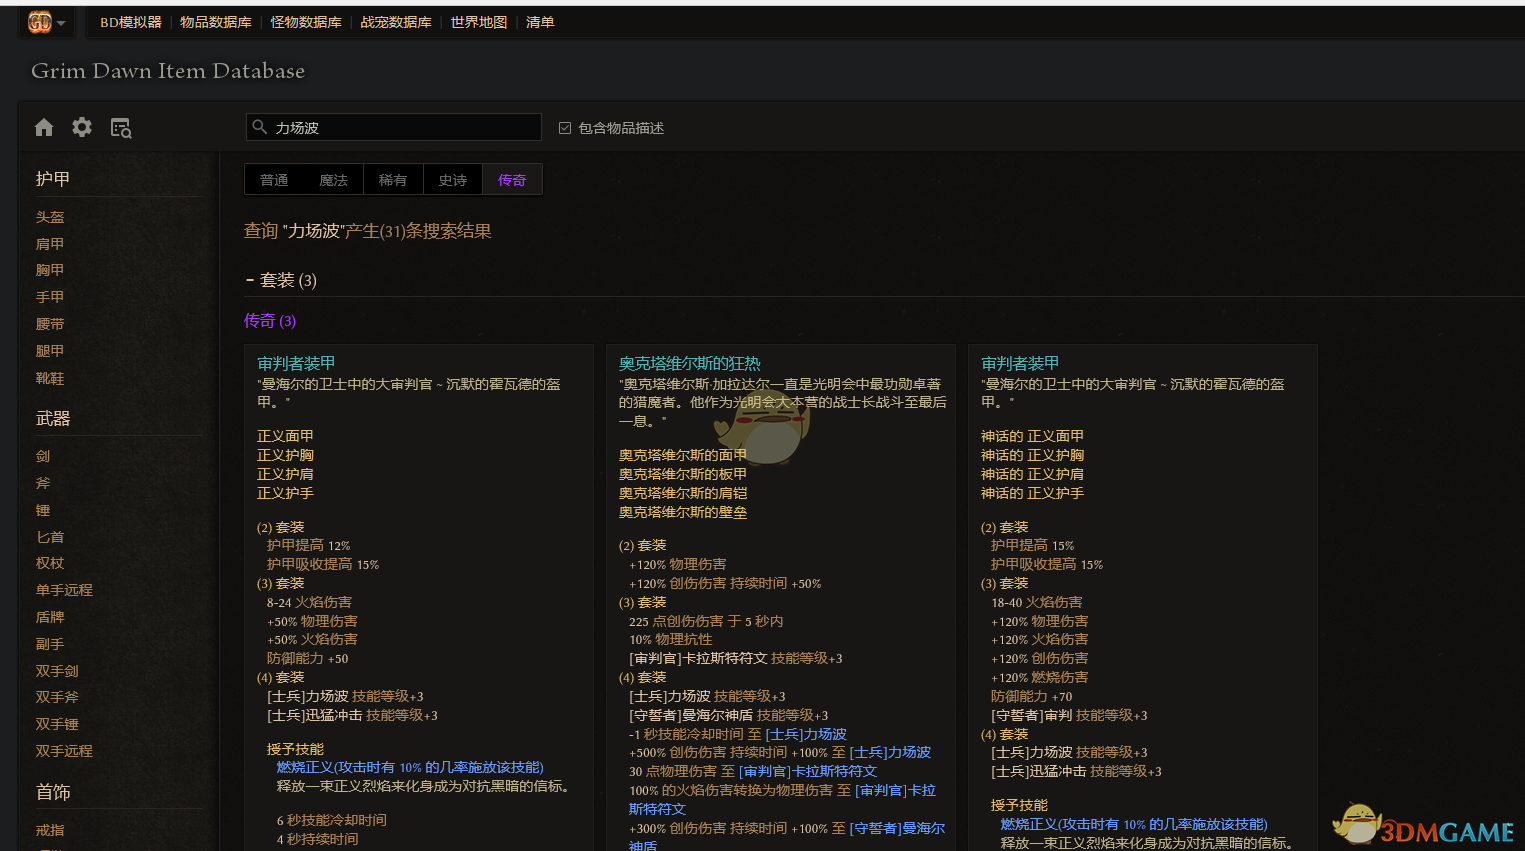Click 神话的 正义护胸 item
The width and height of the screenshot is (1525, 851).
point(1032,455)
